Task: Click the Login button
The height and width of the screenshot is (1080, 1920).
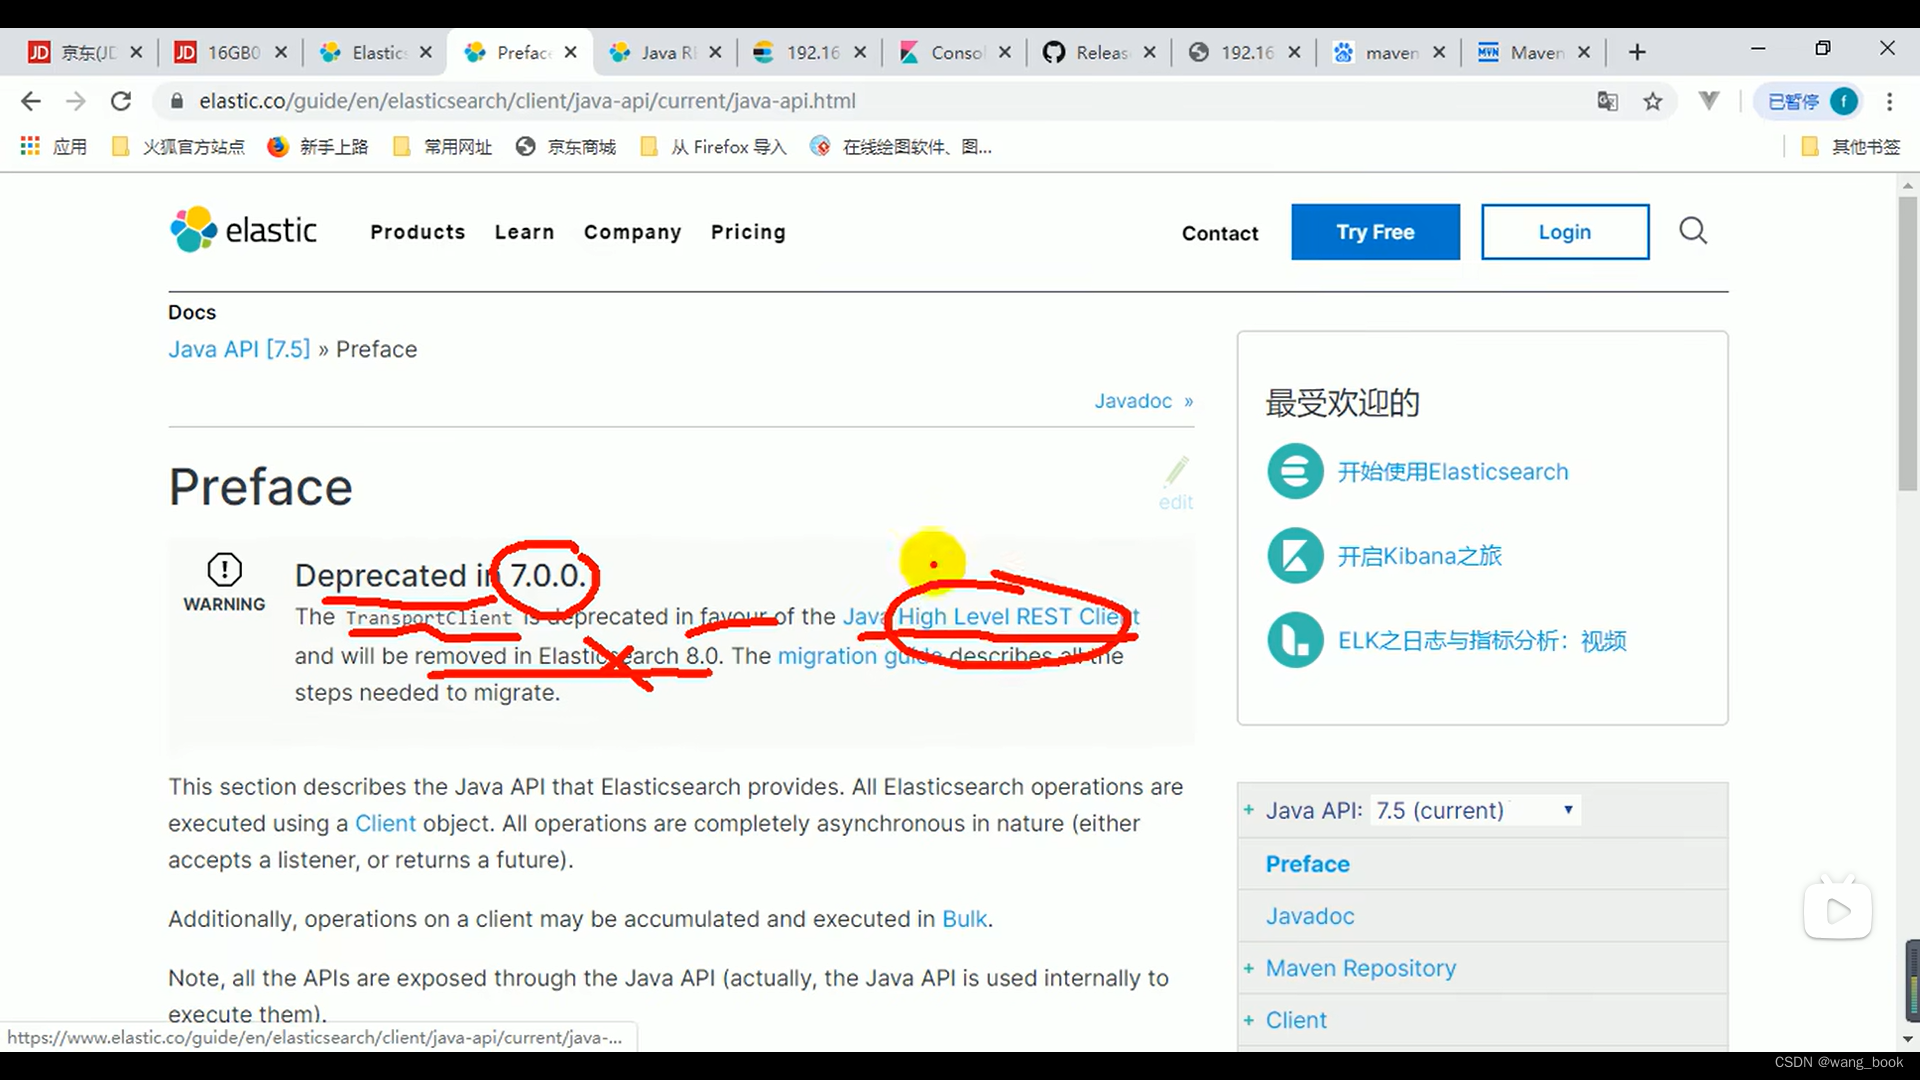Action: (1564, 231)
